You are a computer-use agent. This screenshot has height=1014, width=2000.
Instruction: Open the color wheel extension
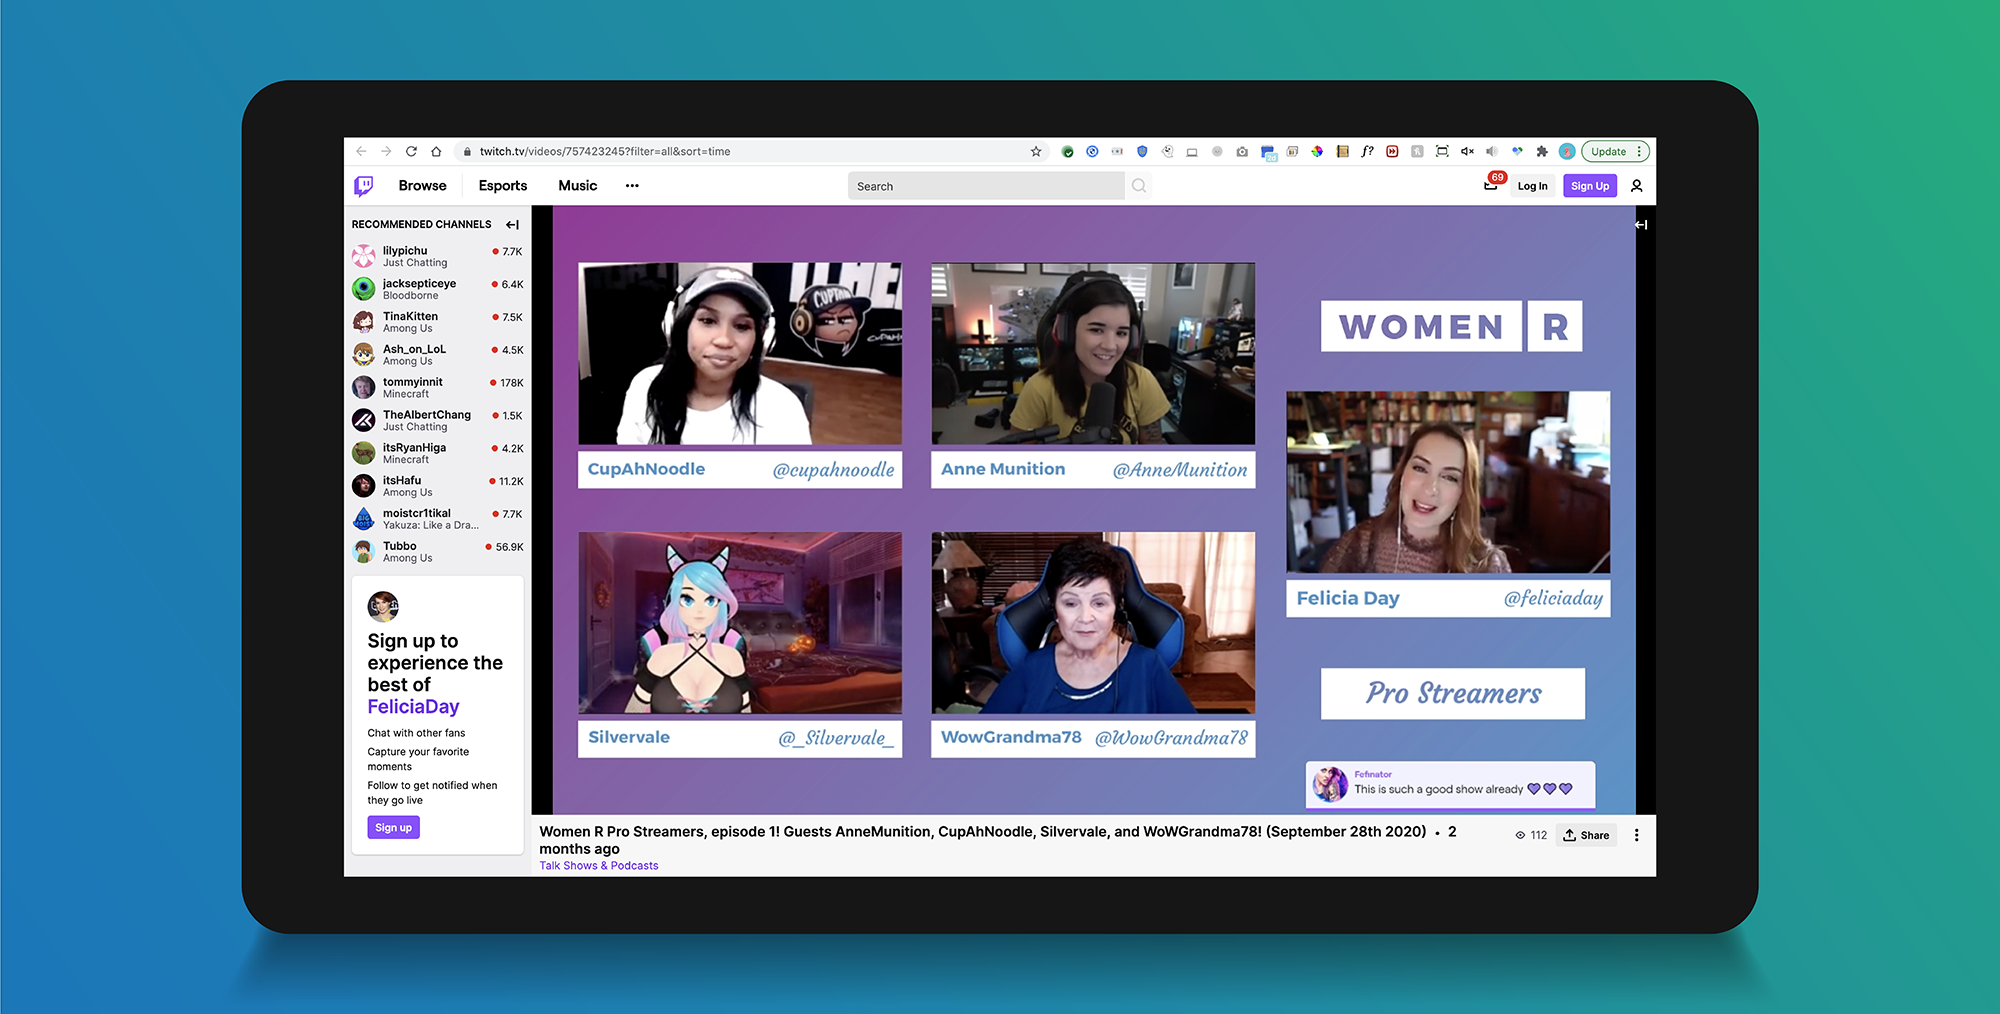tap(1317, 152)
